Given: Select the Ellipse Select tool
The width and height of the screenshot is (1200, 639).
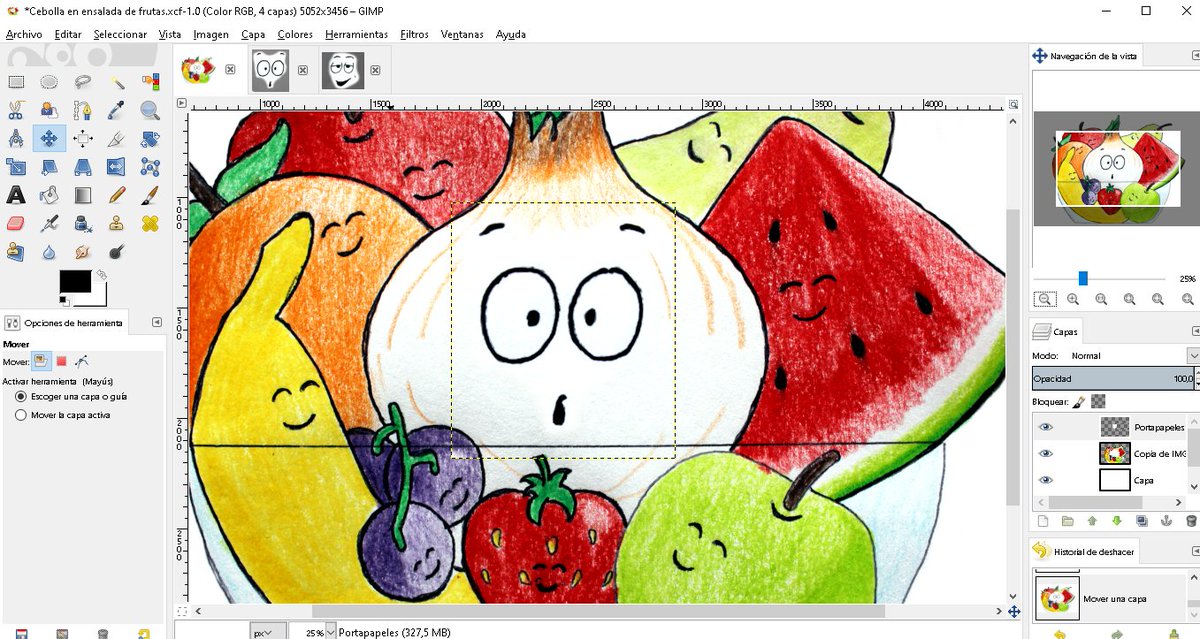Looking at the screenshot, I should 49,83.
